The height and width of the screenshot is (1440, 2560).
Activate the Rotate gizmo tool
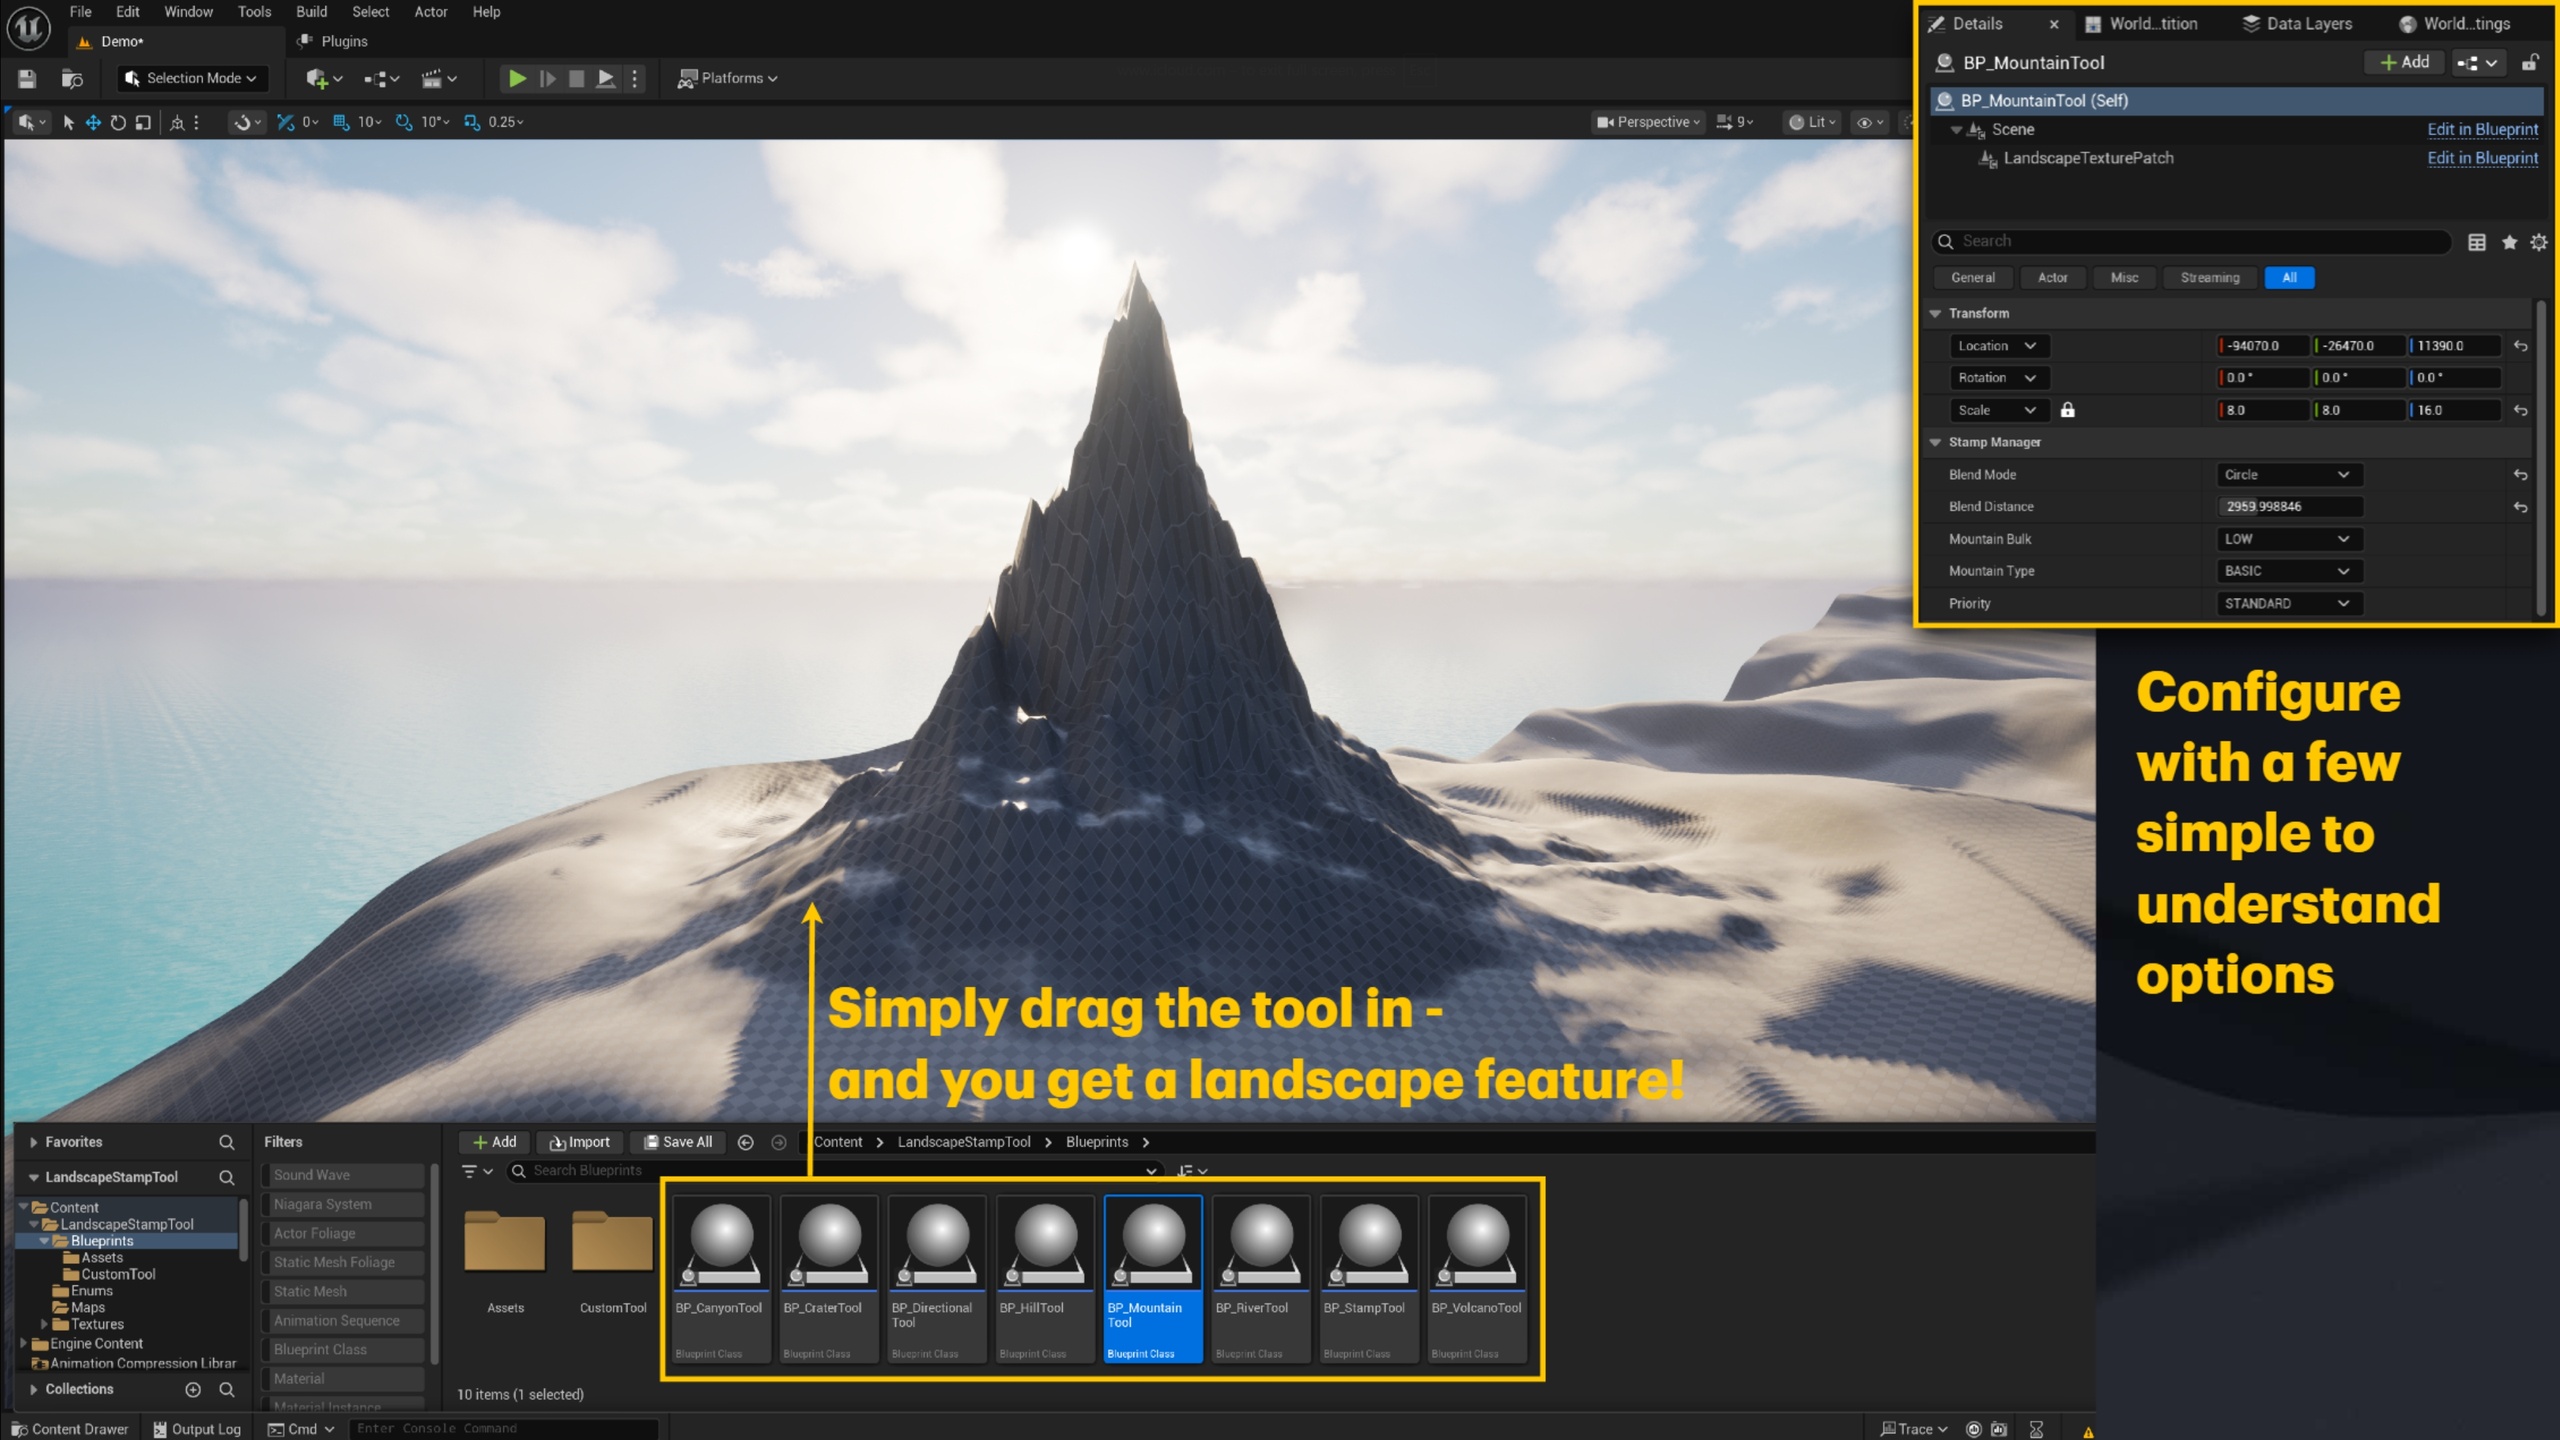tap(118, 122)
